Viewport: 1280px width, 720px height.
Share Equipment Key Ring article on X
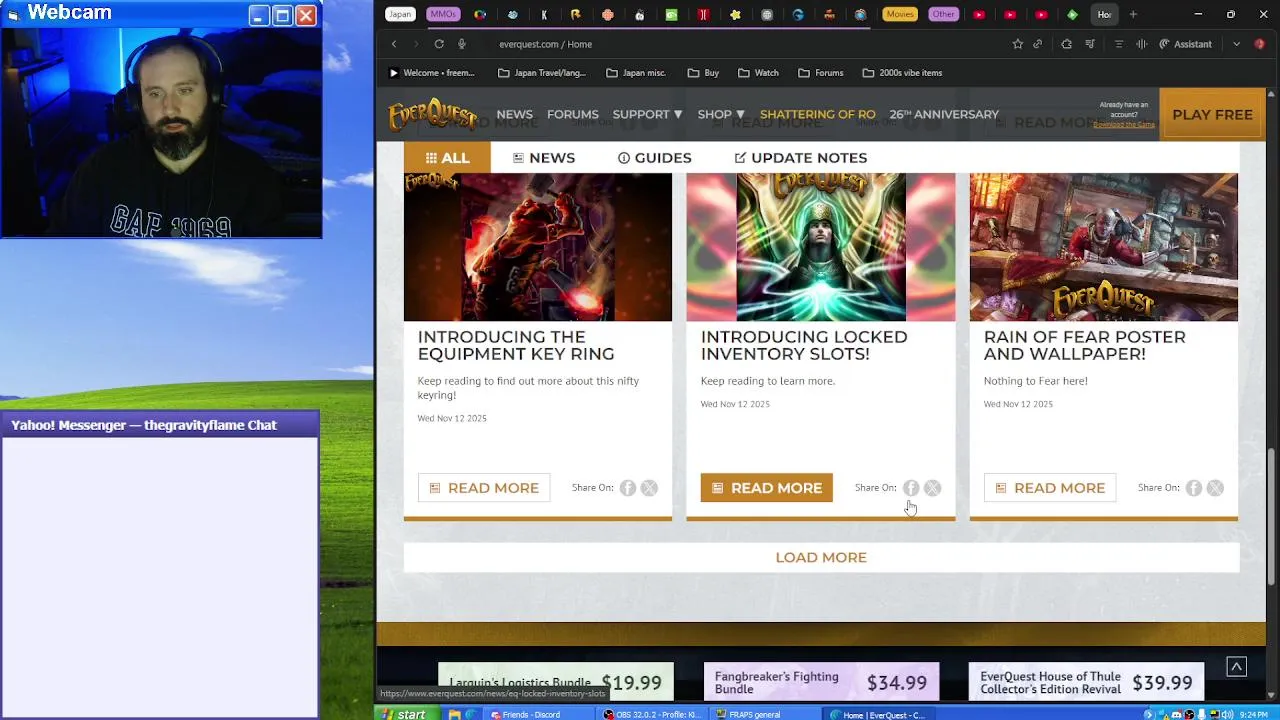[x=649, y=488]
